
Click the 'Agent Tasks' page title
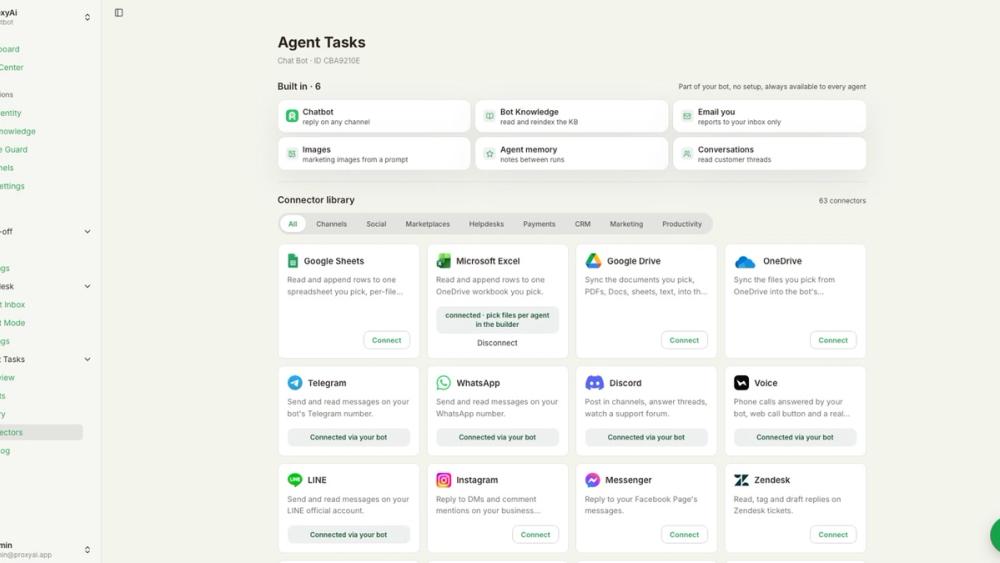[x=321, y=43]
